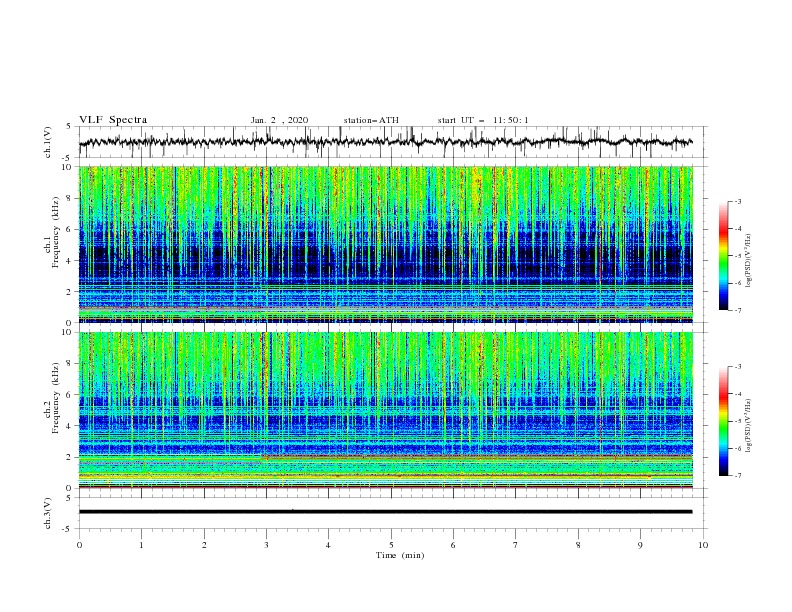Select the "ch.1 Frequency (kHz)" axis label
The width and height of the screenshot is (792, 612).
point(52,233)
